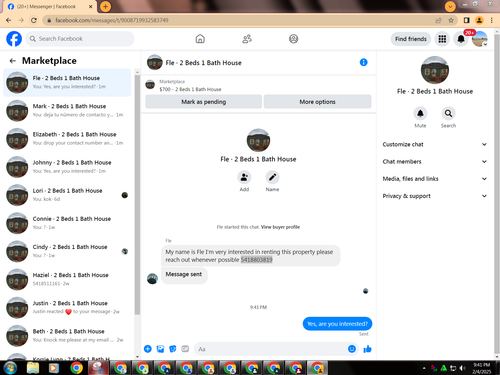Choose a sticker in composer
500x375 pixels.
click(x=173, y=349)
